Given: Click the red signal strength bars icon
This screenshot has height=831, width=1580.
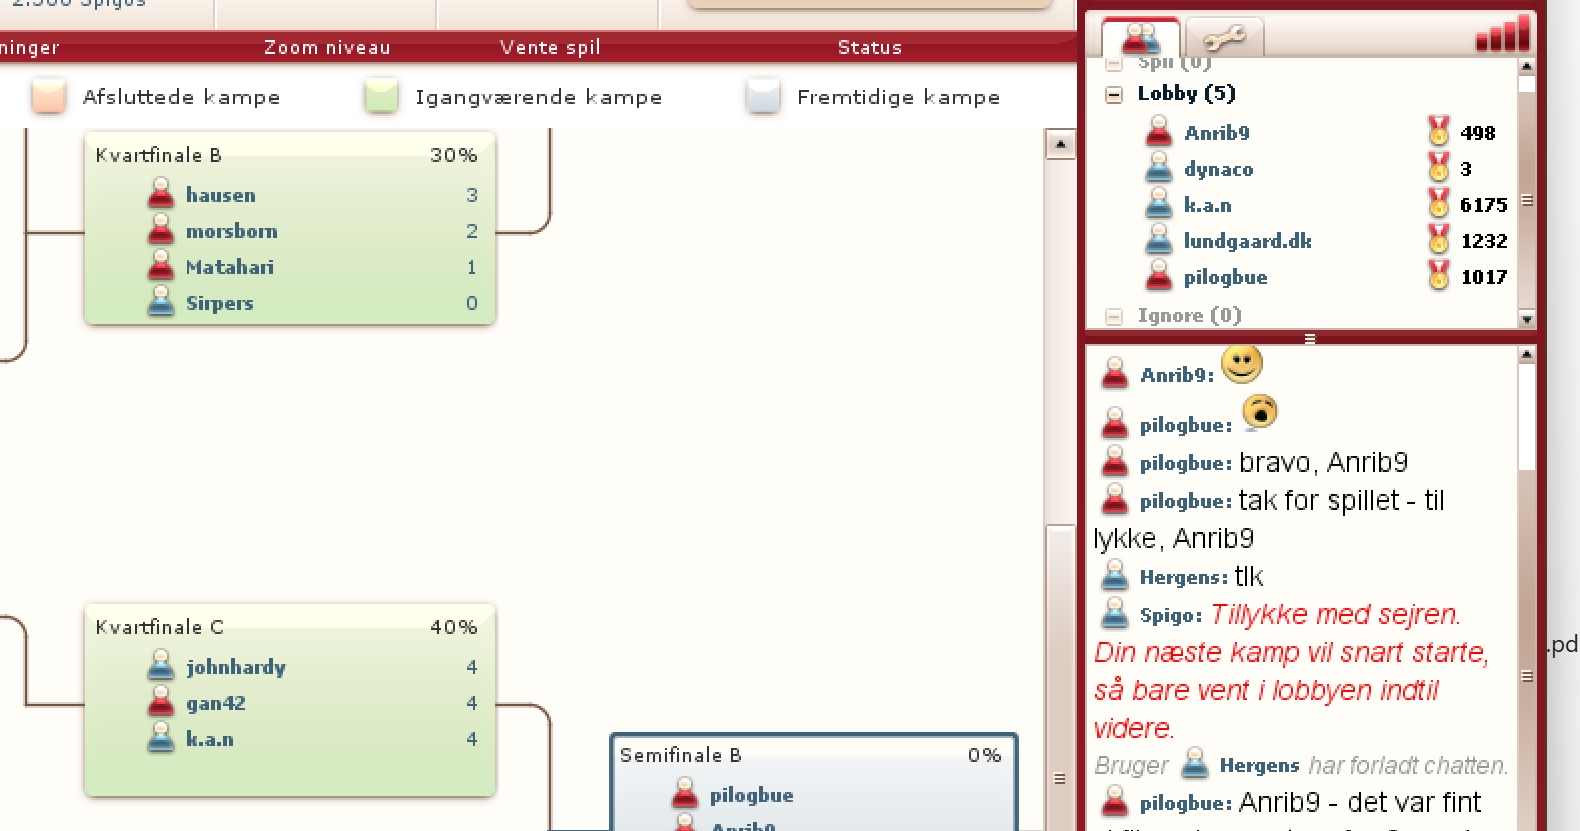Looking at the screenshot, I should pos(1503,33).
